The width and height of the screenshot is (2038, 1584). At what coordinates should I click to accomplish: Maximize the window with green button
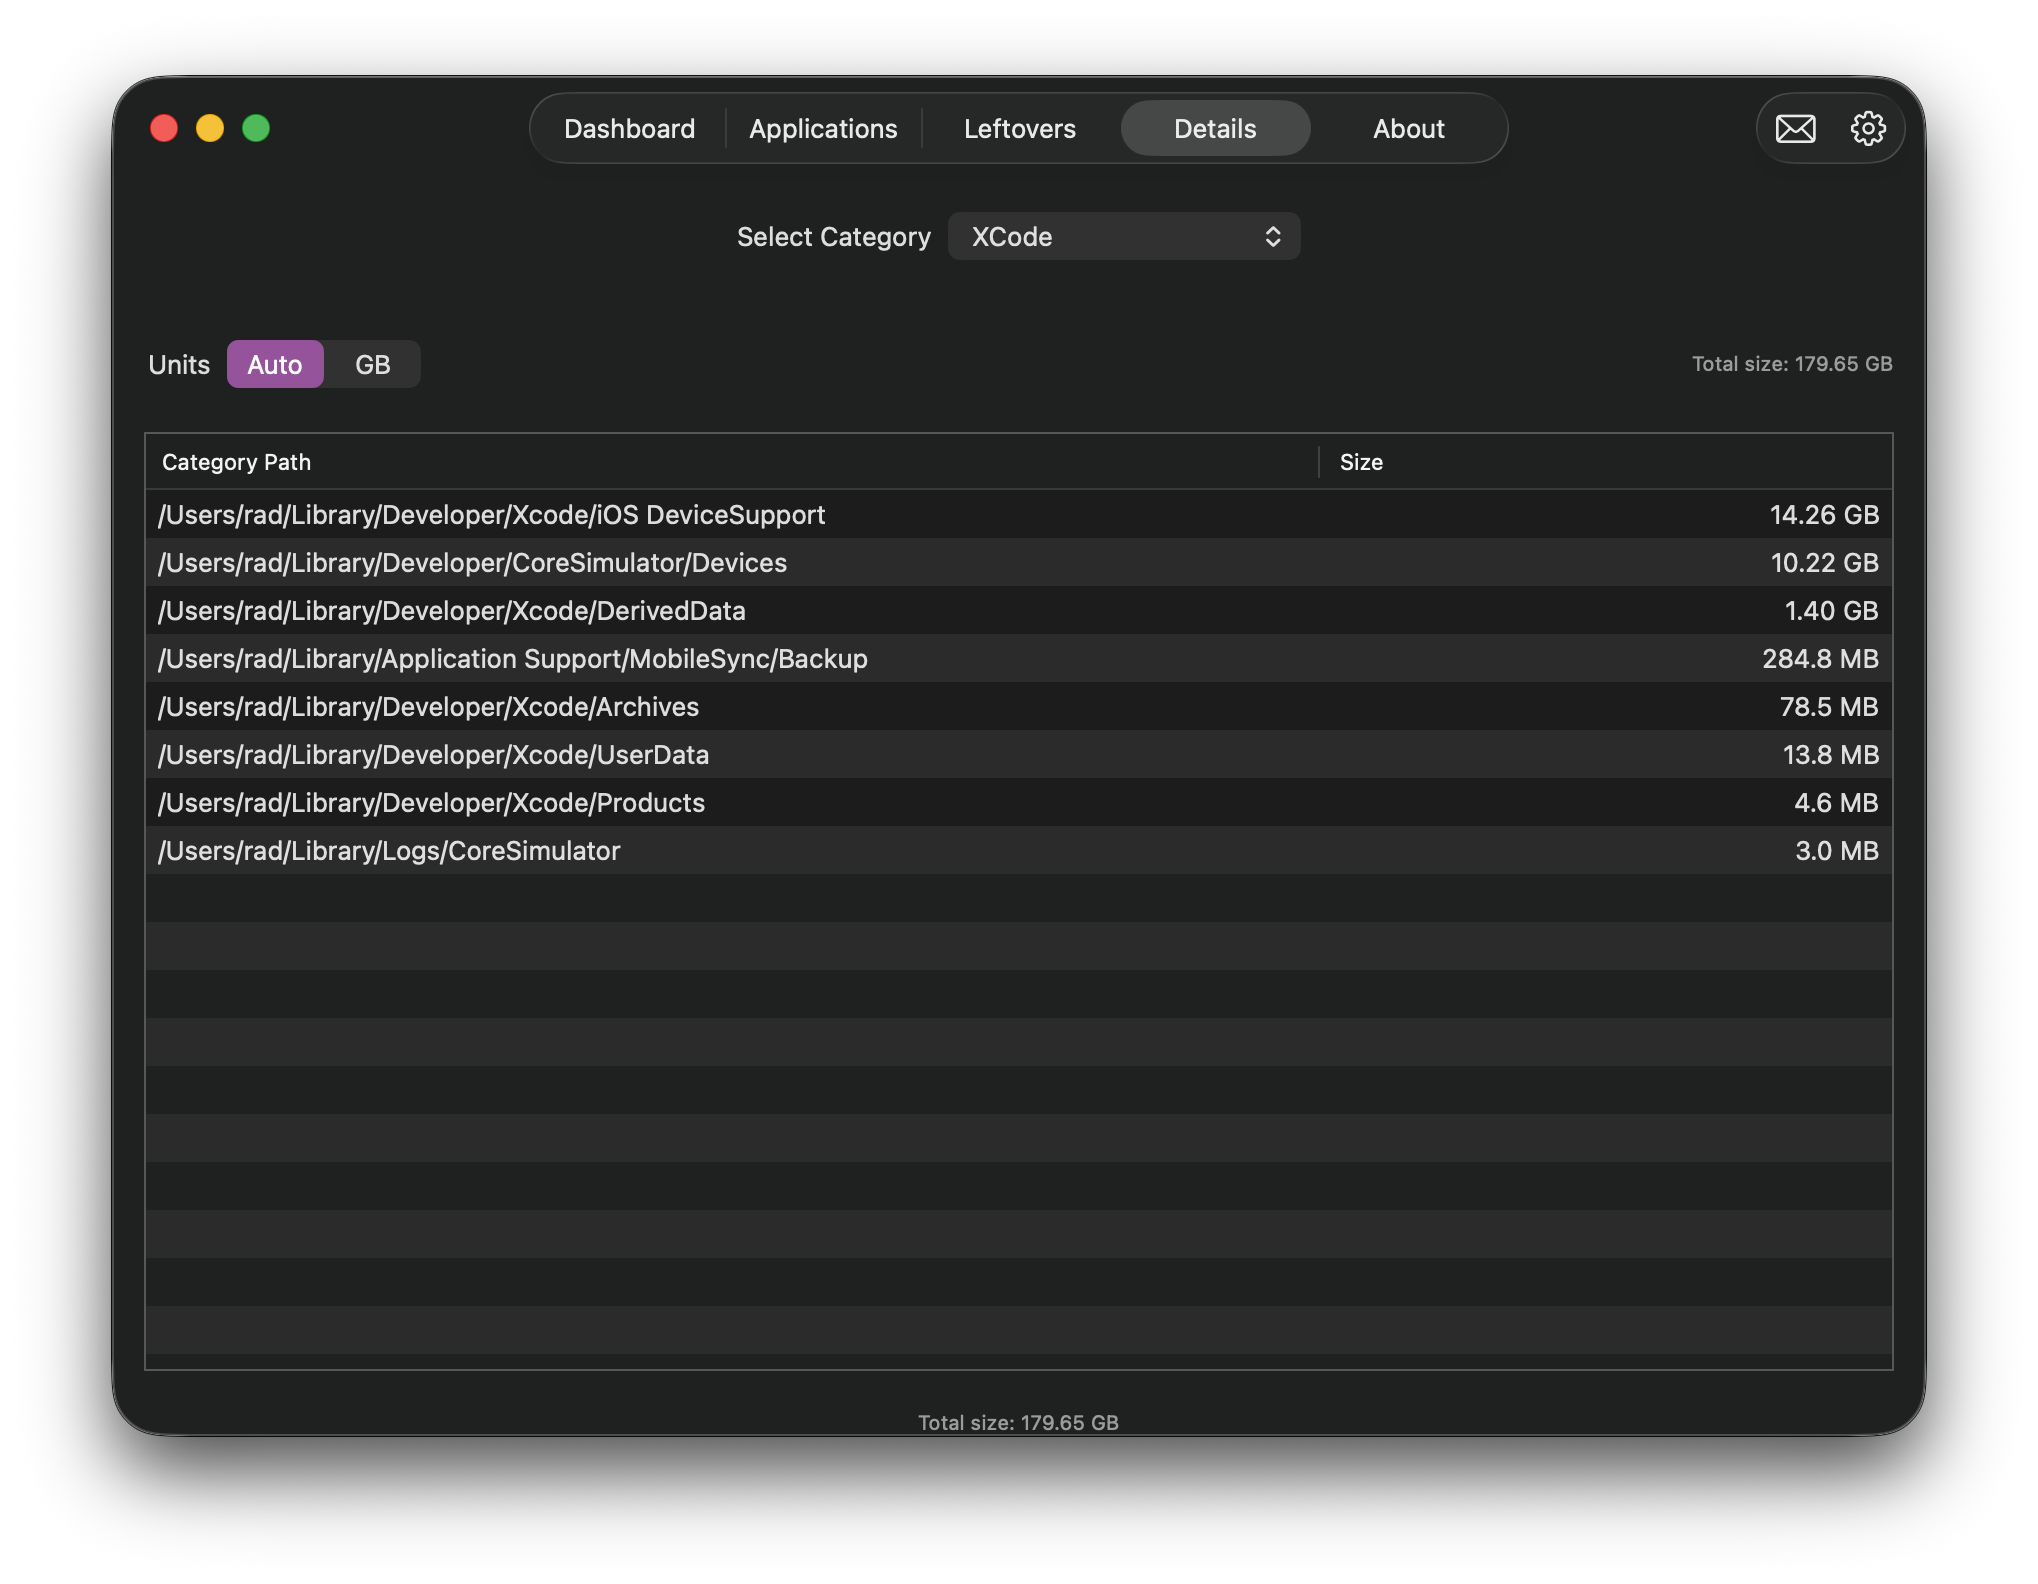256,129
